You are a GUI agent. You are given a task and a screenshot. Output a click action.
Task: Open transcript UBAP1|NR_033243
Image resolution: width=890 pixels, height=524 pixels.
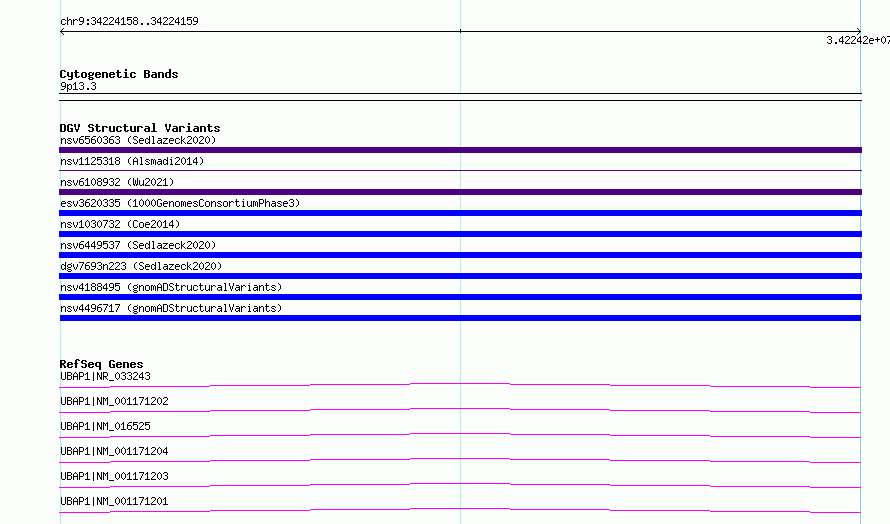(105, 376)
